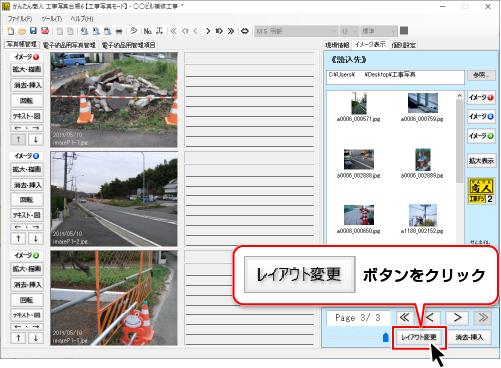The height and width of the screenshot is (368, 501).
Task: Click the print icon in toolbar
Action: [119, 31]
